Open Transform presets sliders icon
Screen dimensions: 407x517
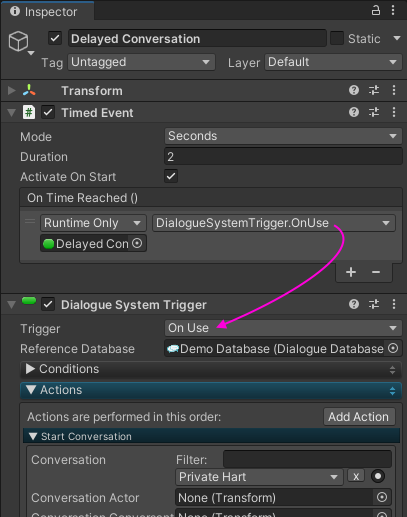tap(374, 90)
